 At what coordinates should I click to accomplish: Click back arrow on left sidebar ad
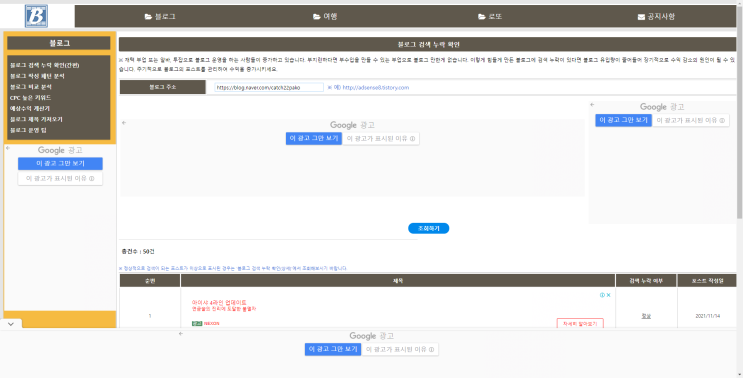coord(8,148)
